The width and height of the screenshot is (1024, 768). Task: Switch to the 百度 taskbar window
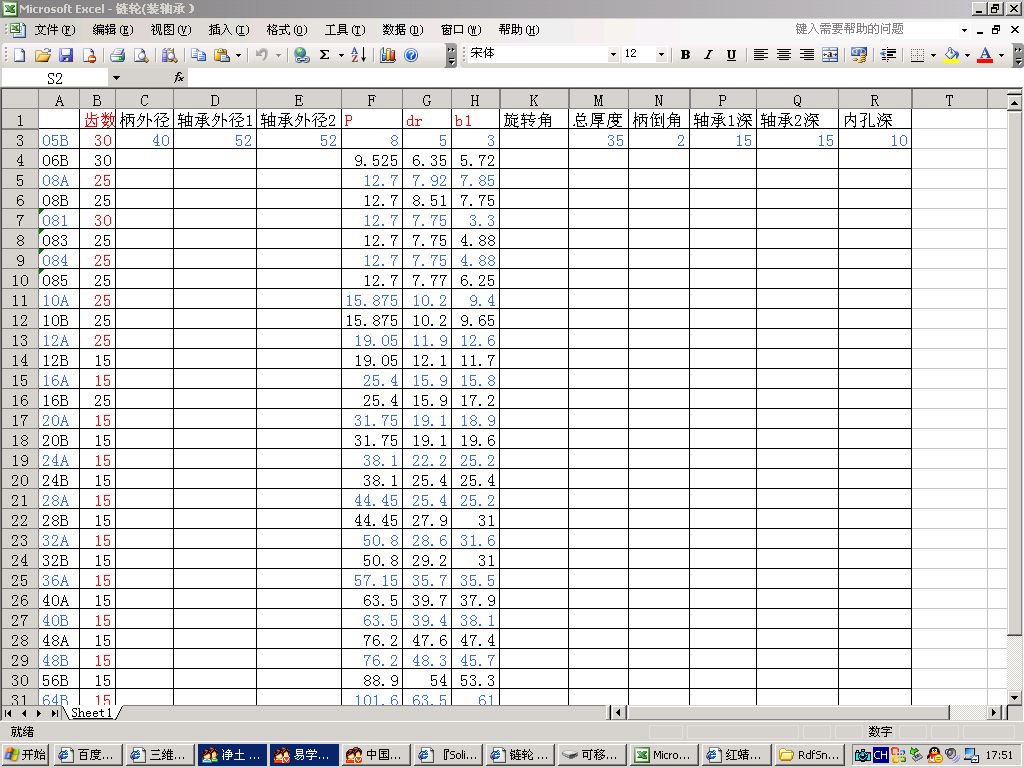[86, 754]
